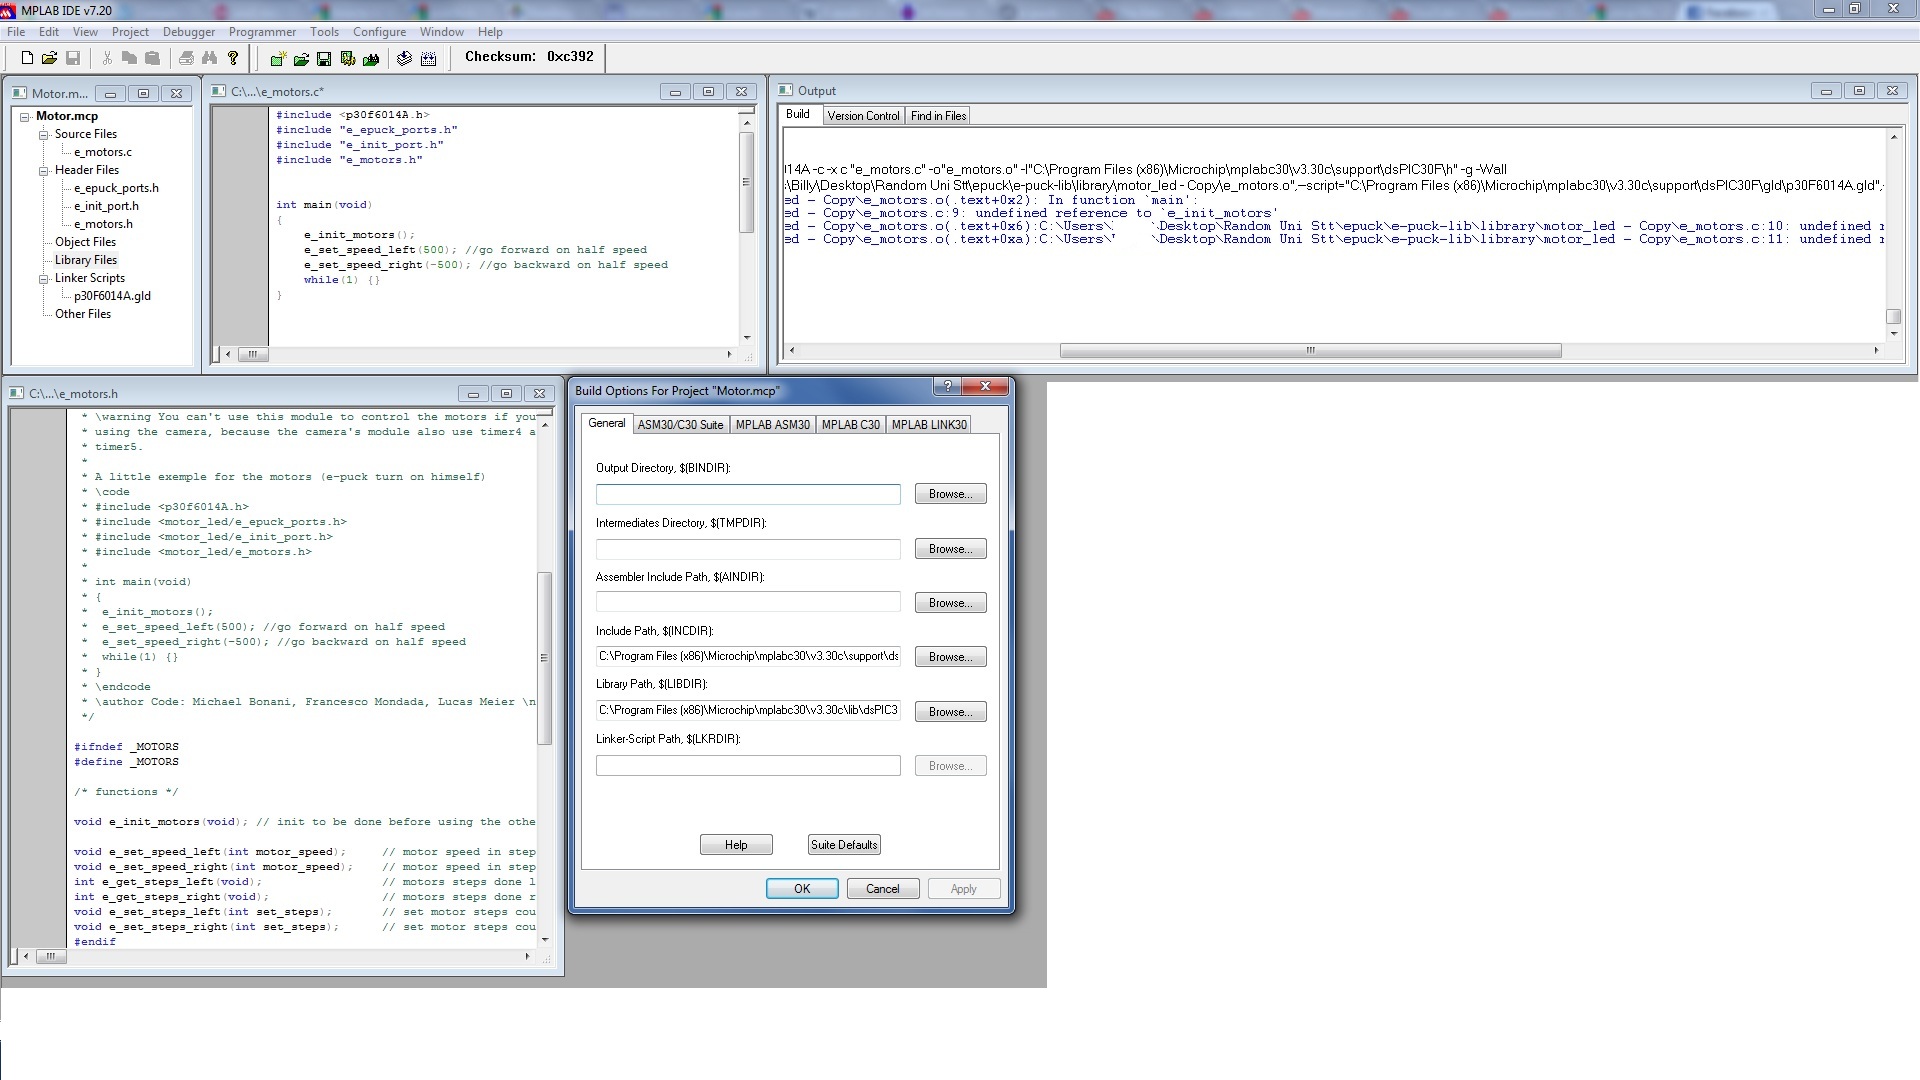The image size is (1920, 1080).
Task: Click the Find in Project Files icon
Action: click(x=371, y=59)
